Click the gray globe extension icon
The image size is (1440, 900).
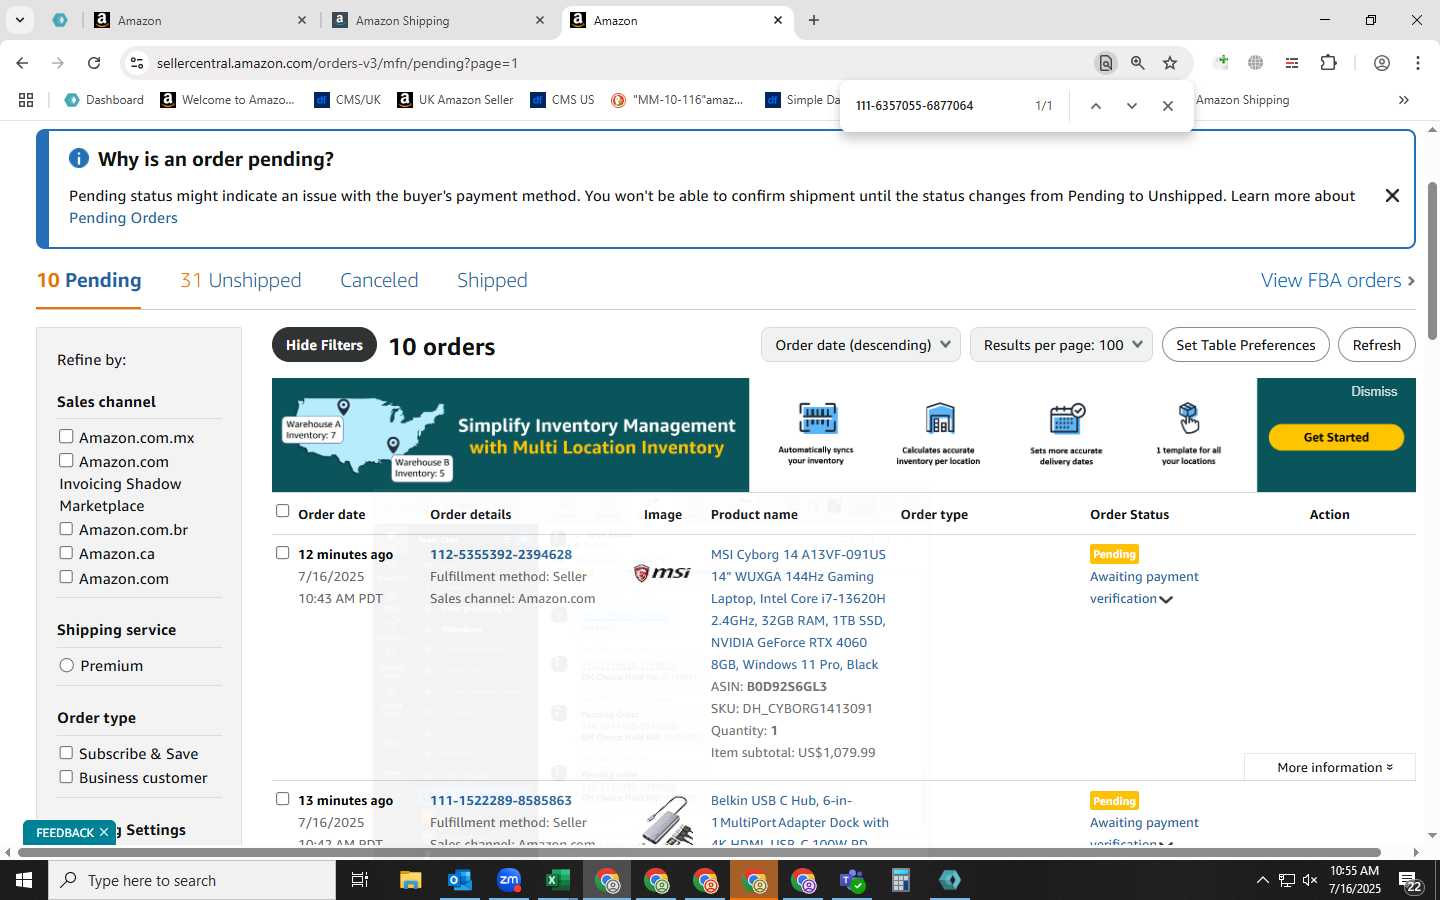1256,63
